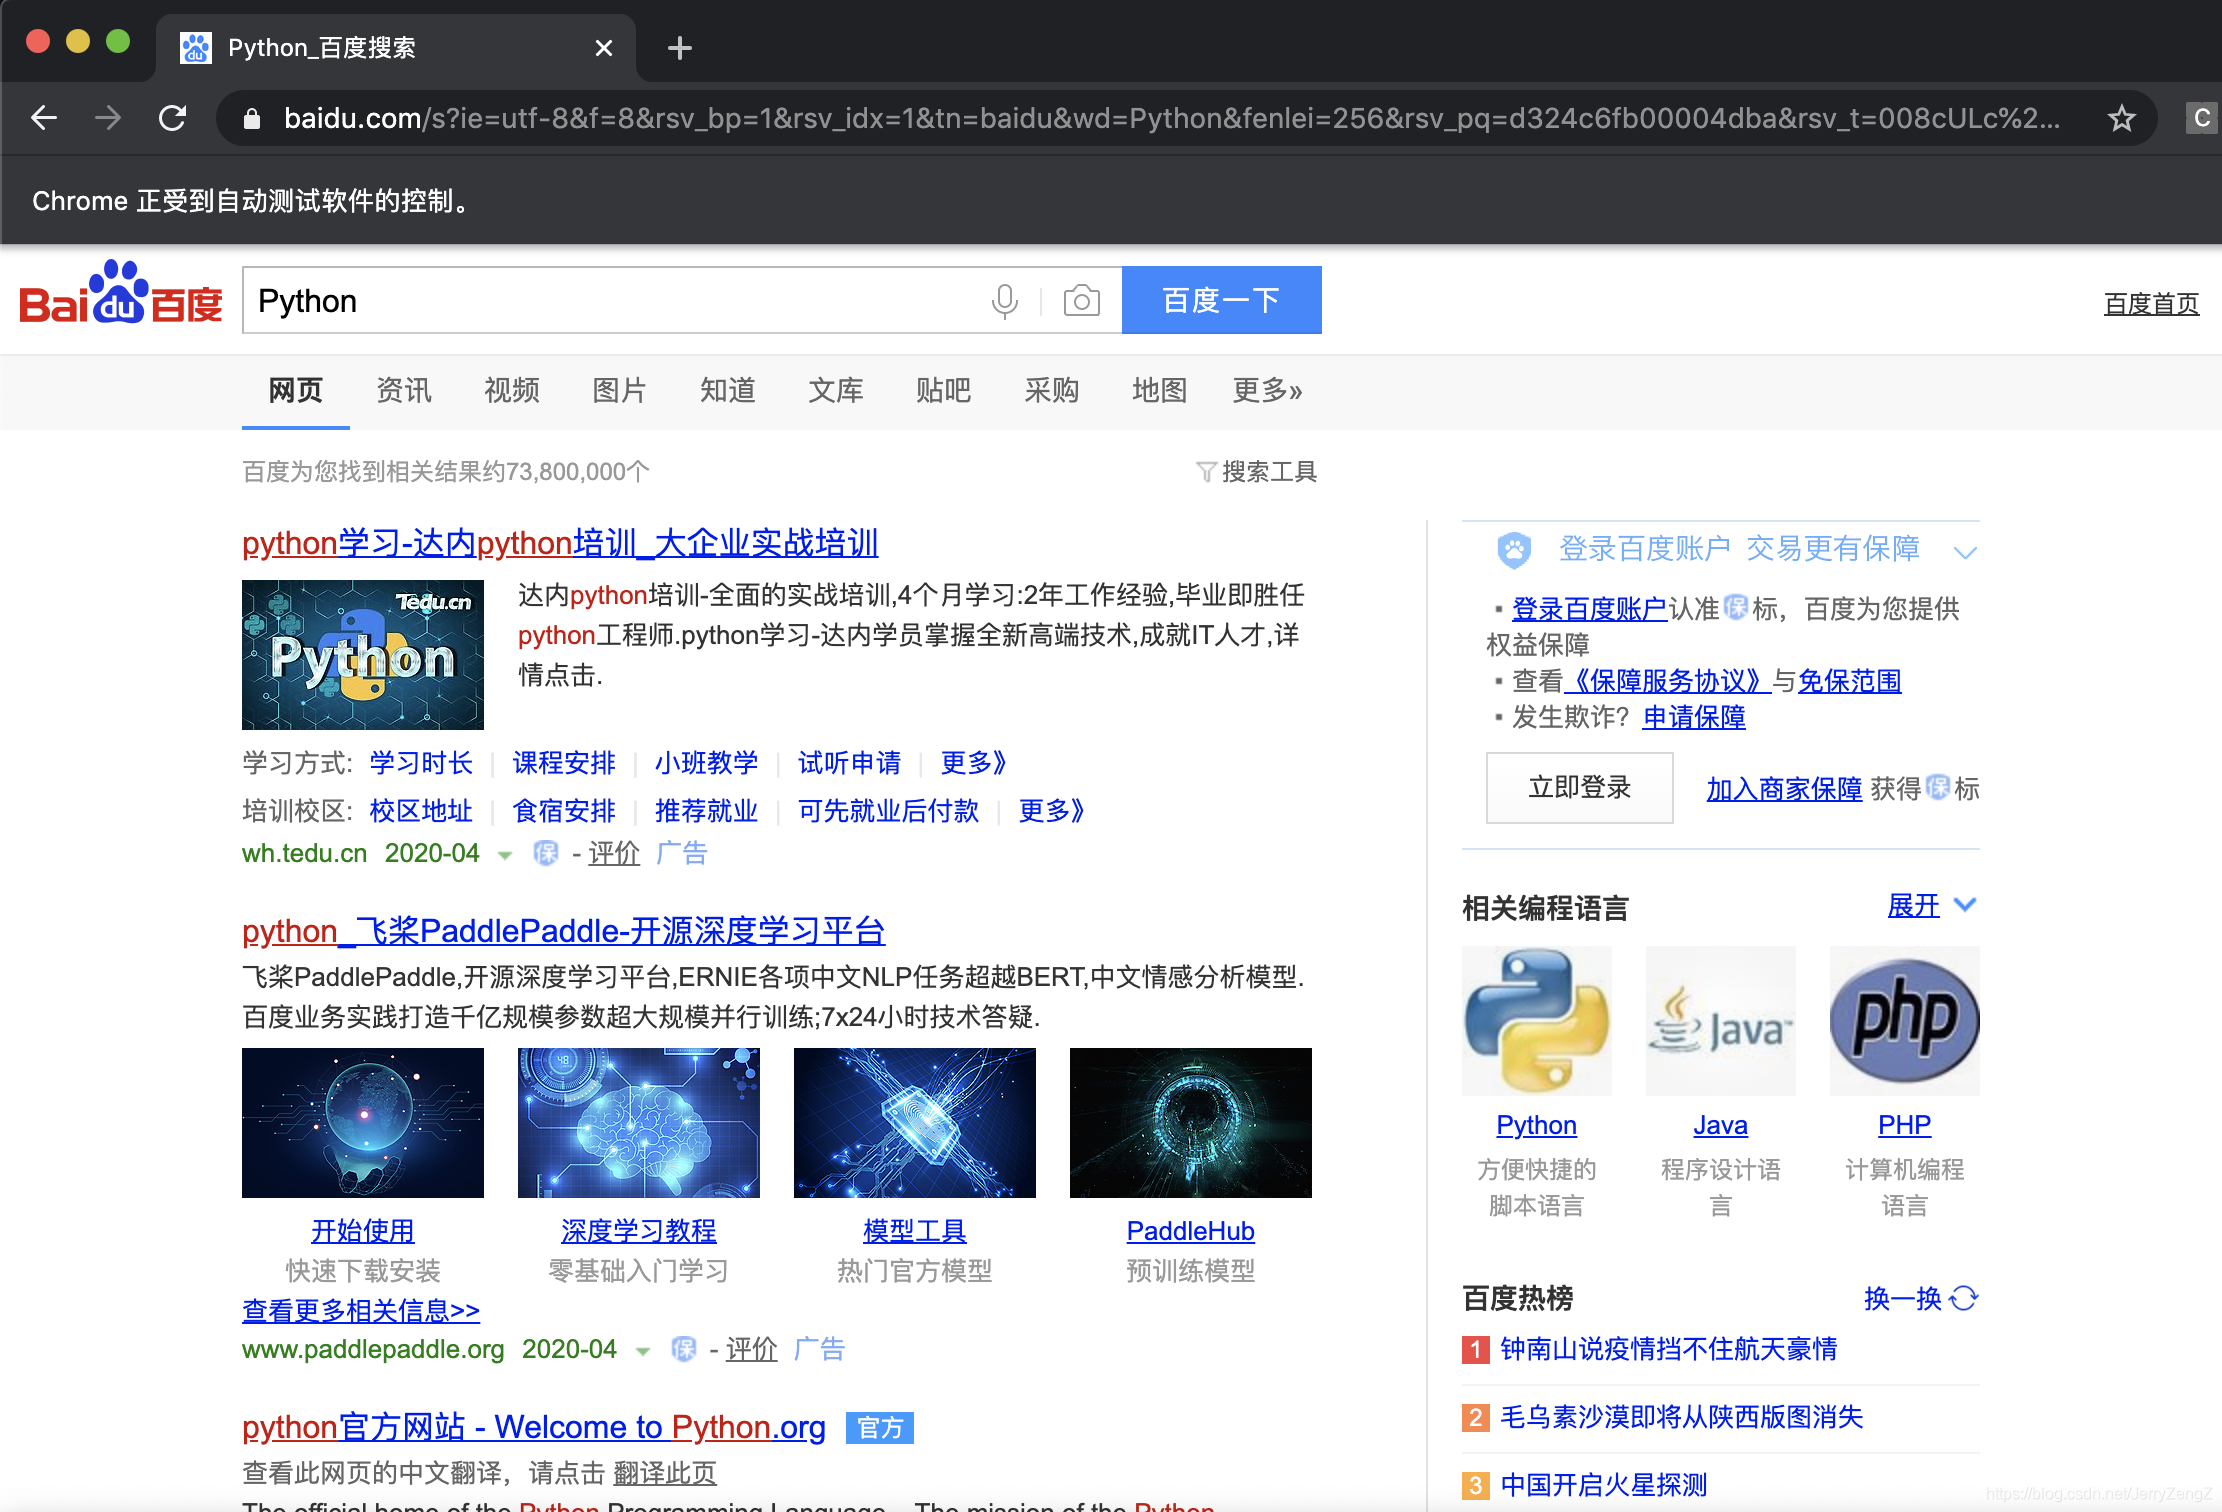Screen dimensions: 2222x1512
Task: Open the 贴吧 tab
Action: [x=944, y=390]
